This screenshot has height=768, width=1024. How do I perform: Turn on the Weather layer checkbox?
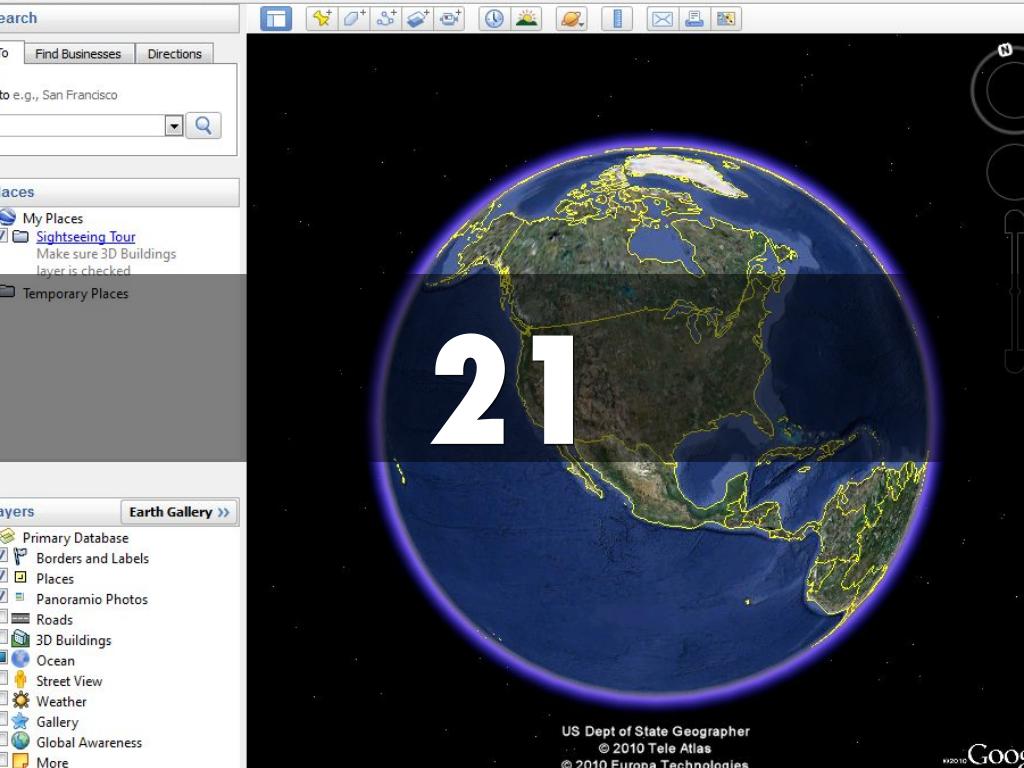coord(3,701)
